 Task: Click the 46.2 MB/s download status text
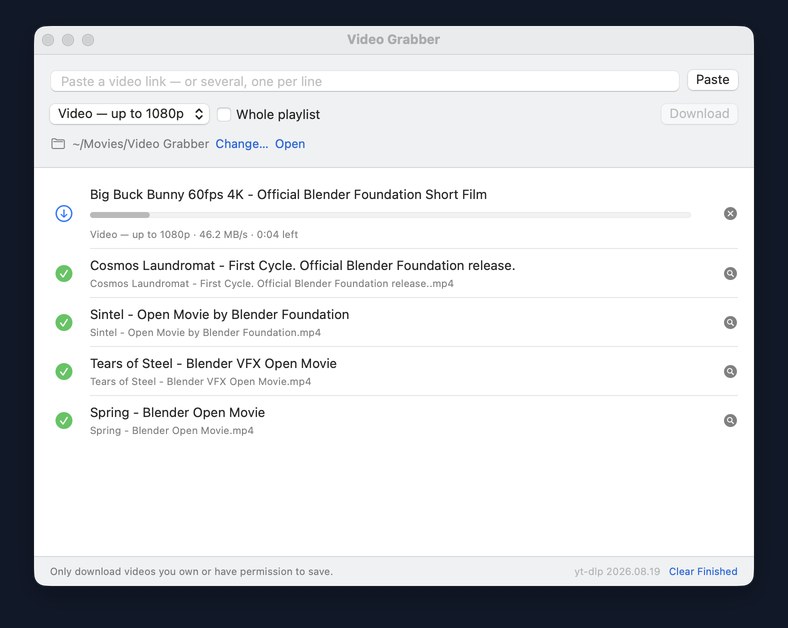point(194,235)
